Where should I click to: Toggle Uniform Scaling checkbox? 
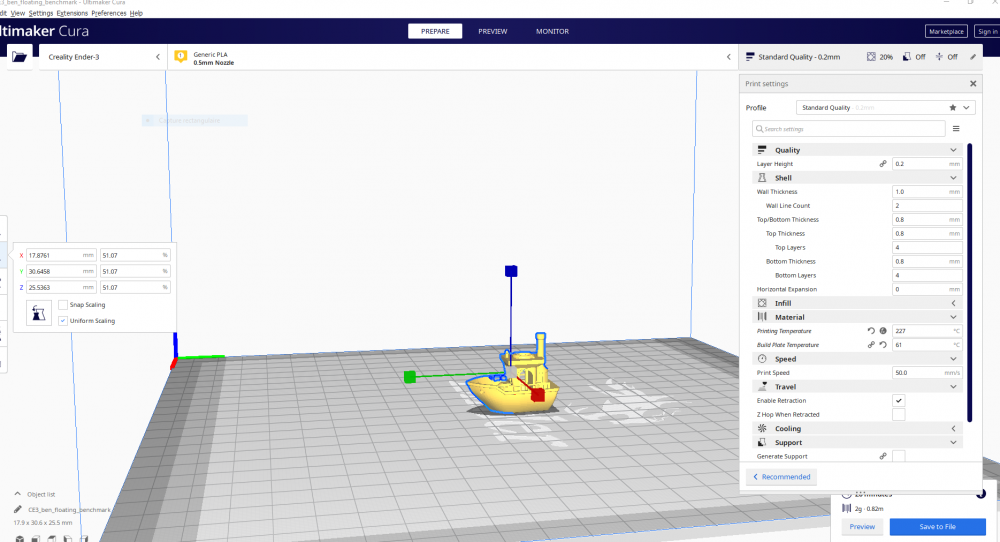tap(62, 321)
